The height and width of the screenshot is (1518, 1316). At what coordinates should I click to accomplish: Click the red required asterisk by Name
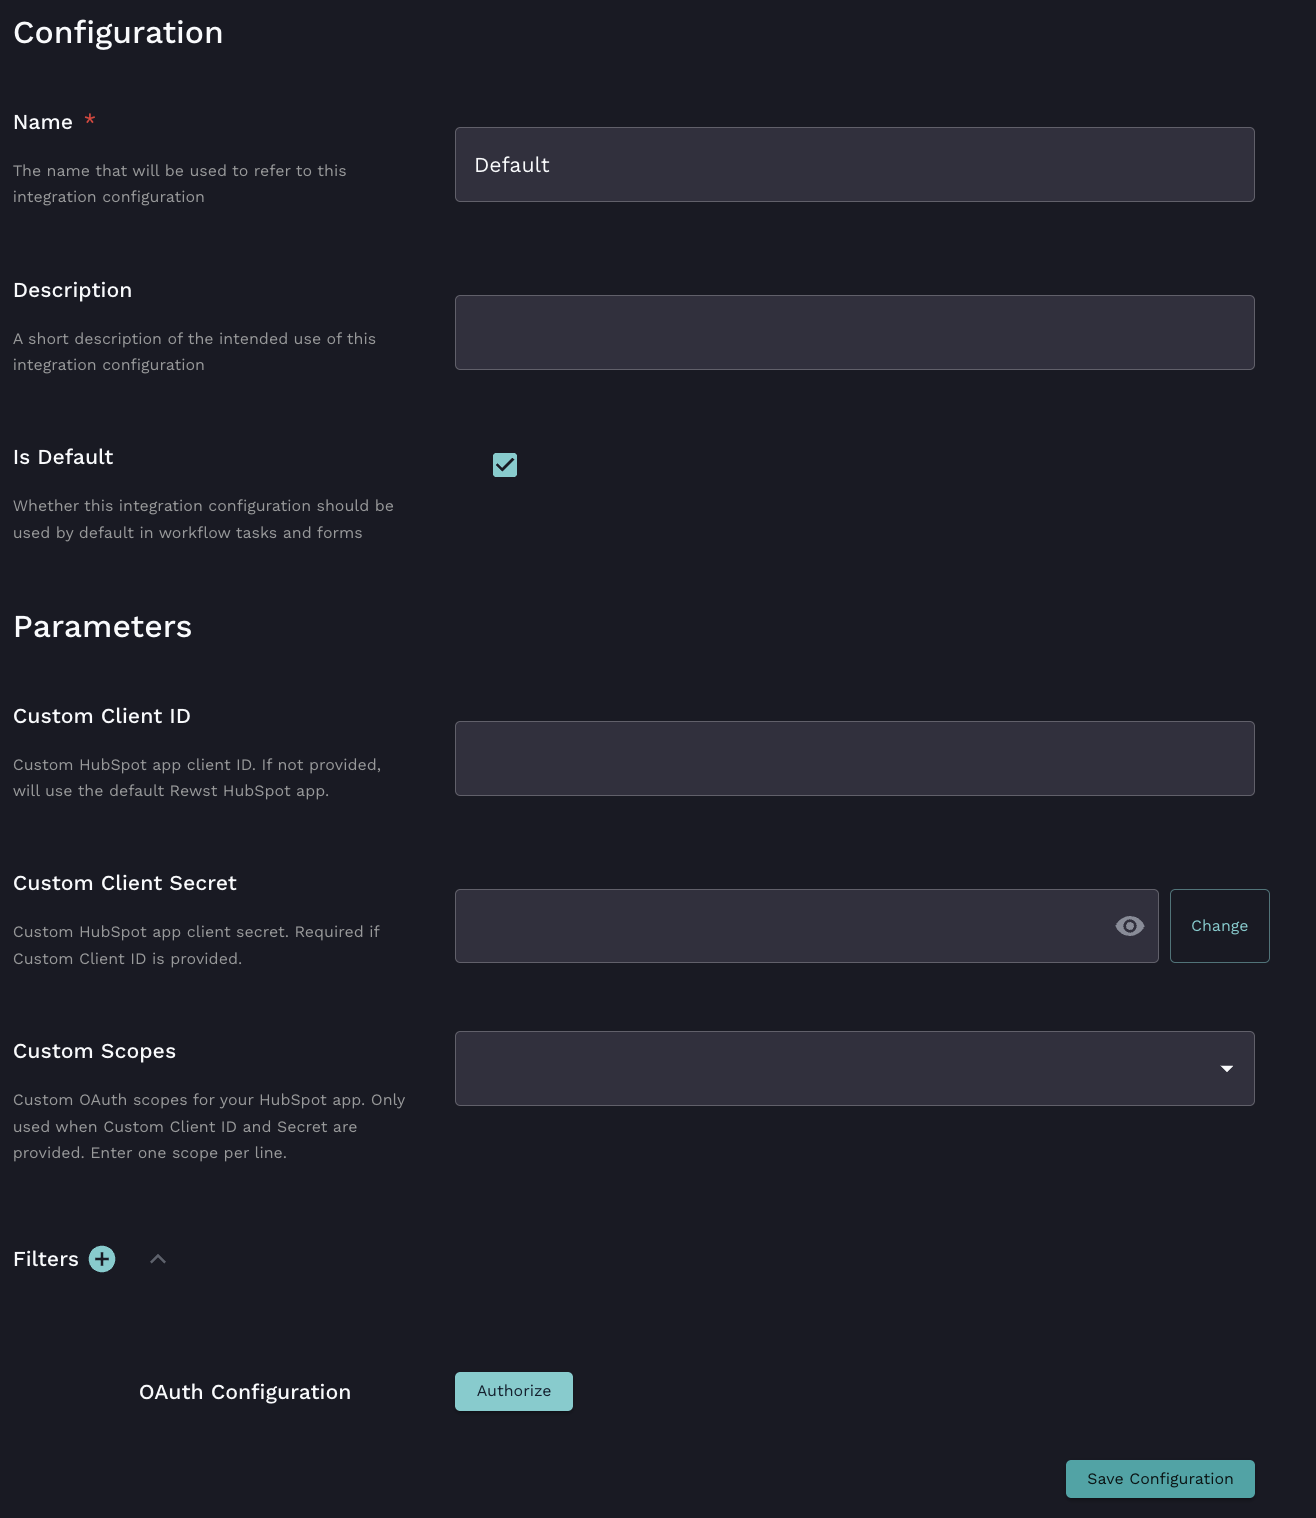pos(90,120)
